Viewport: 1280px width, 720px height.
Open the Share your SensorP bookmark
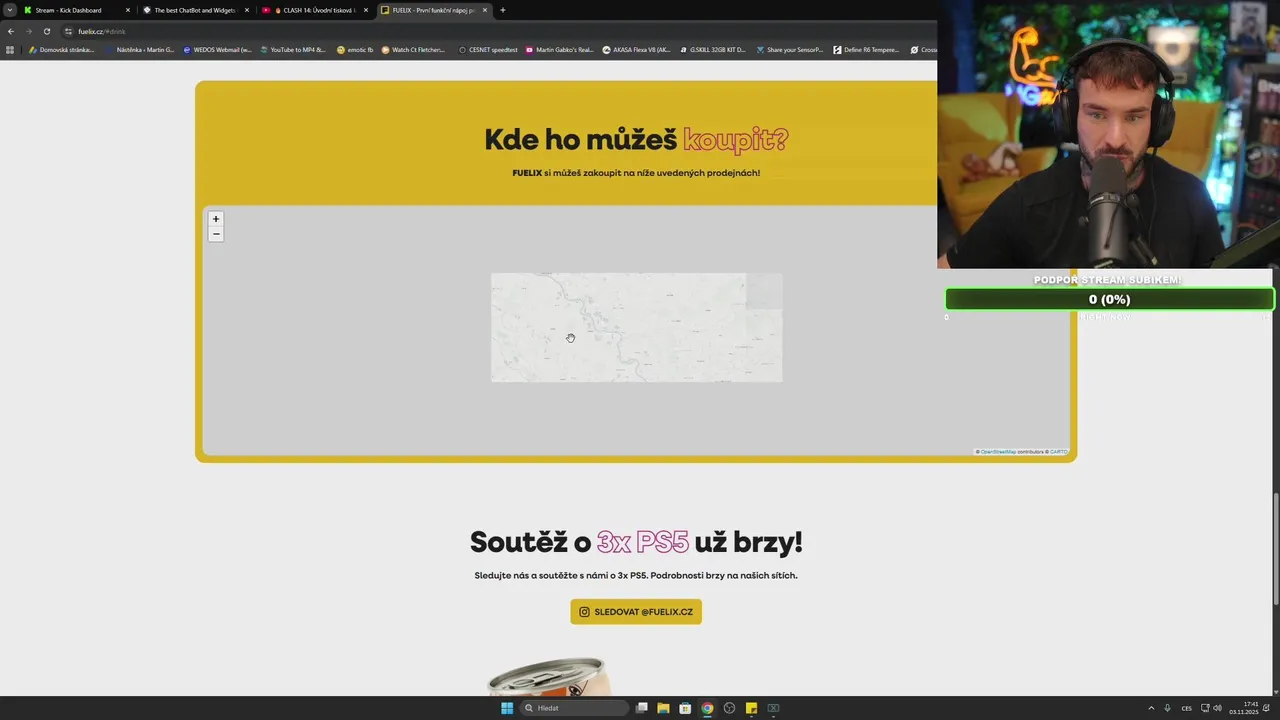pos(790,49)
